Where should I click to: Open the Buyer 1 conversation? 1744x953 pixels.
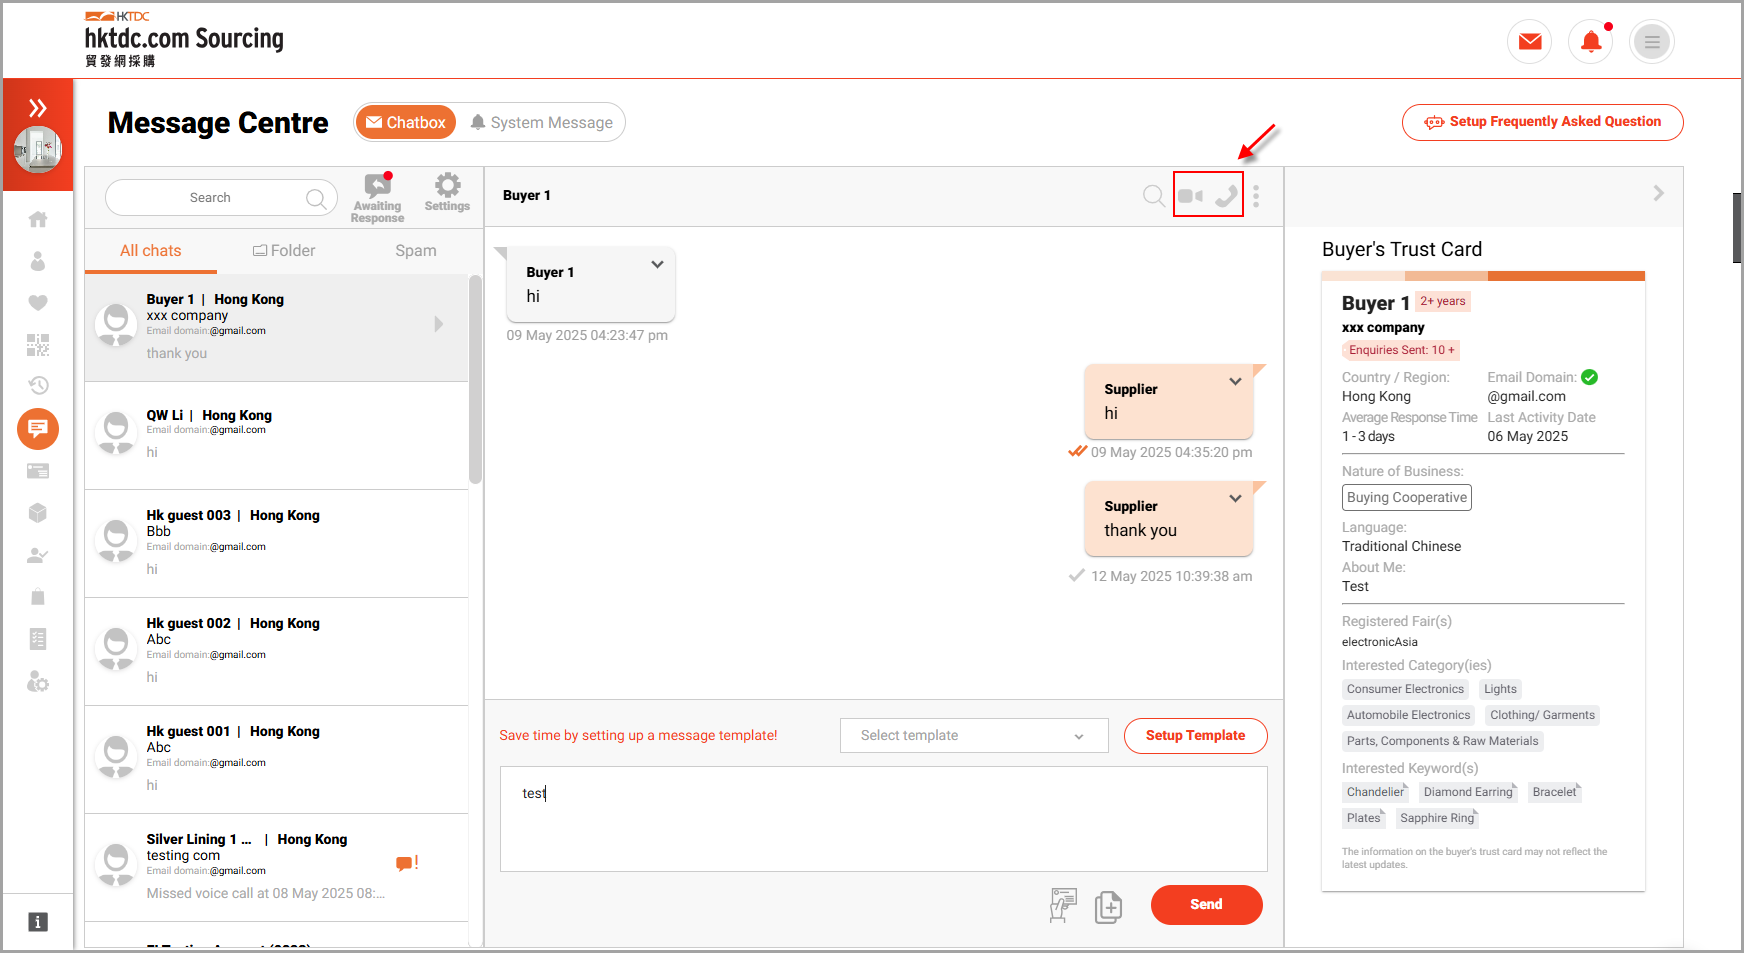[x=276, y=327]
